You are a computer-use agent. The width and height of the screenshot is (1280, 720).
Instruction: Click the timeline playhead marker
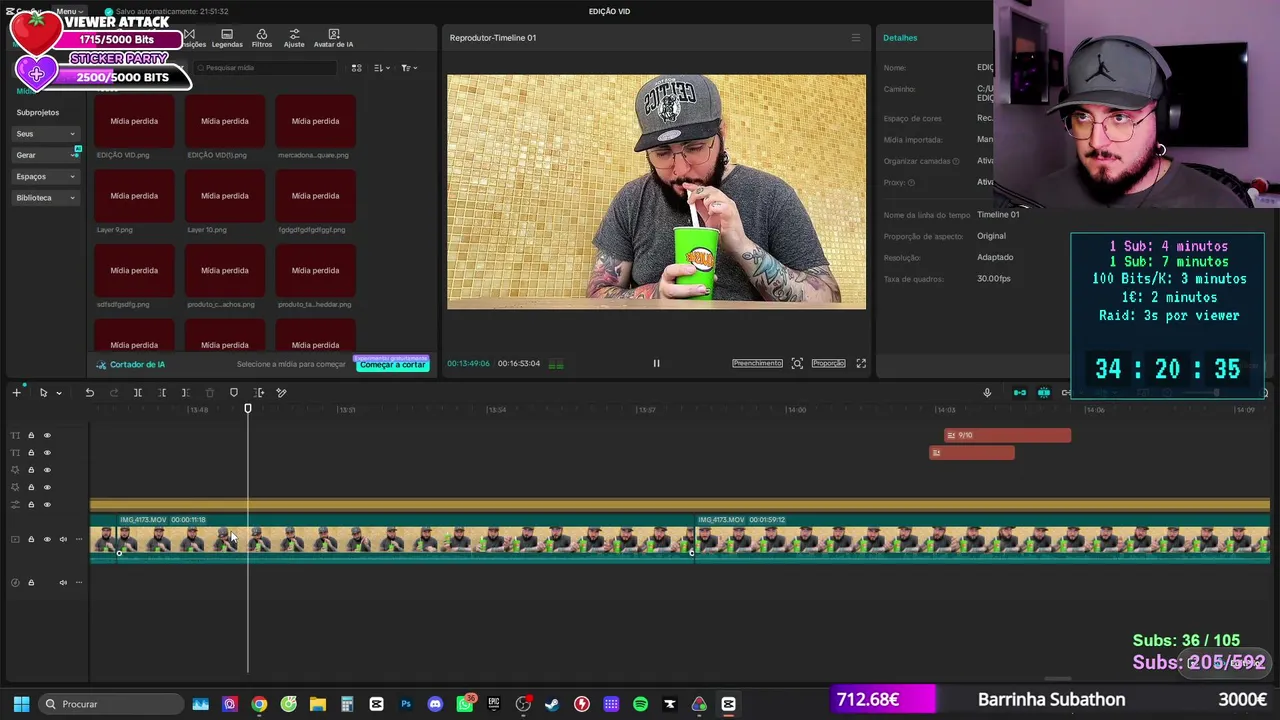(248, 408)
